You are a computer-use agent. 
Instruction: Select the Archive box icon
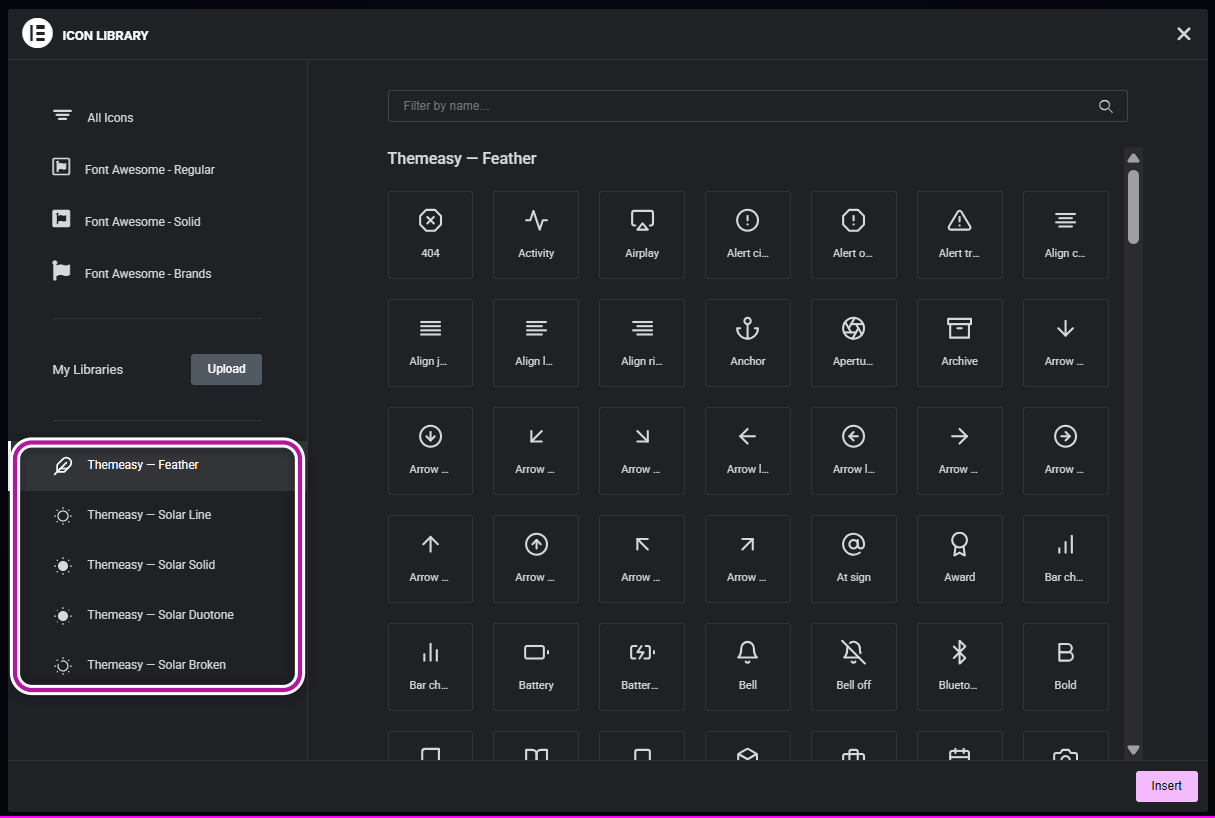coord(960,343)
